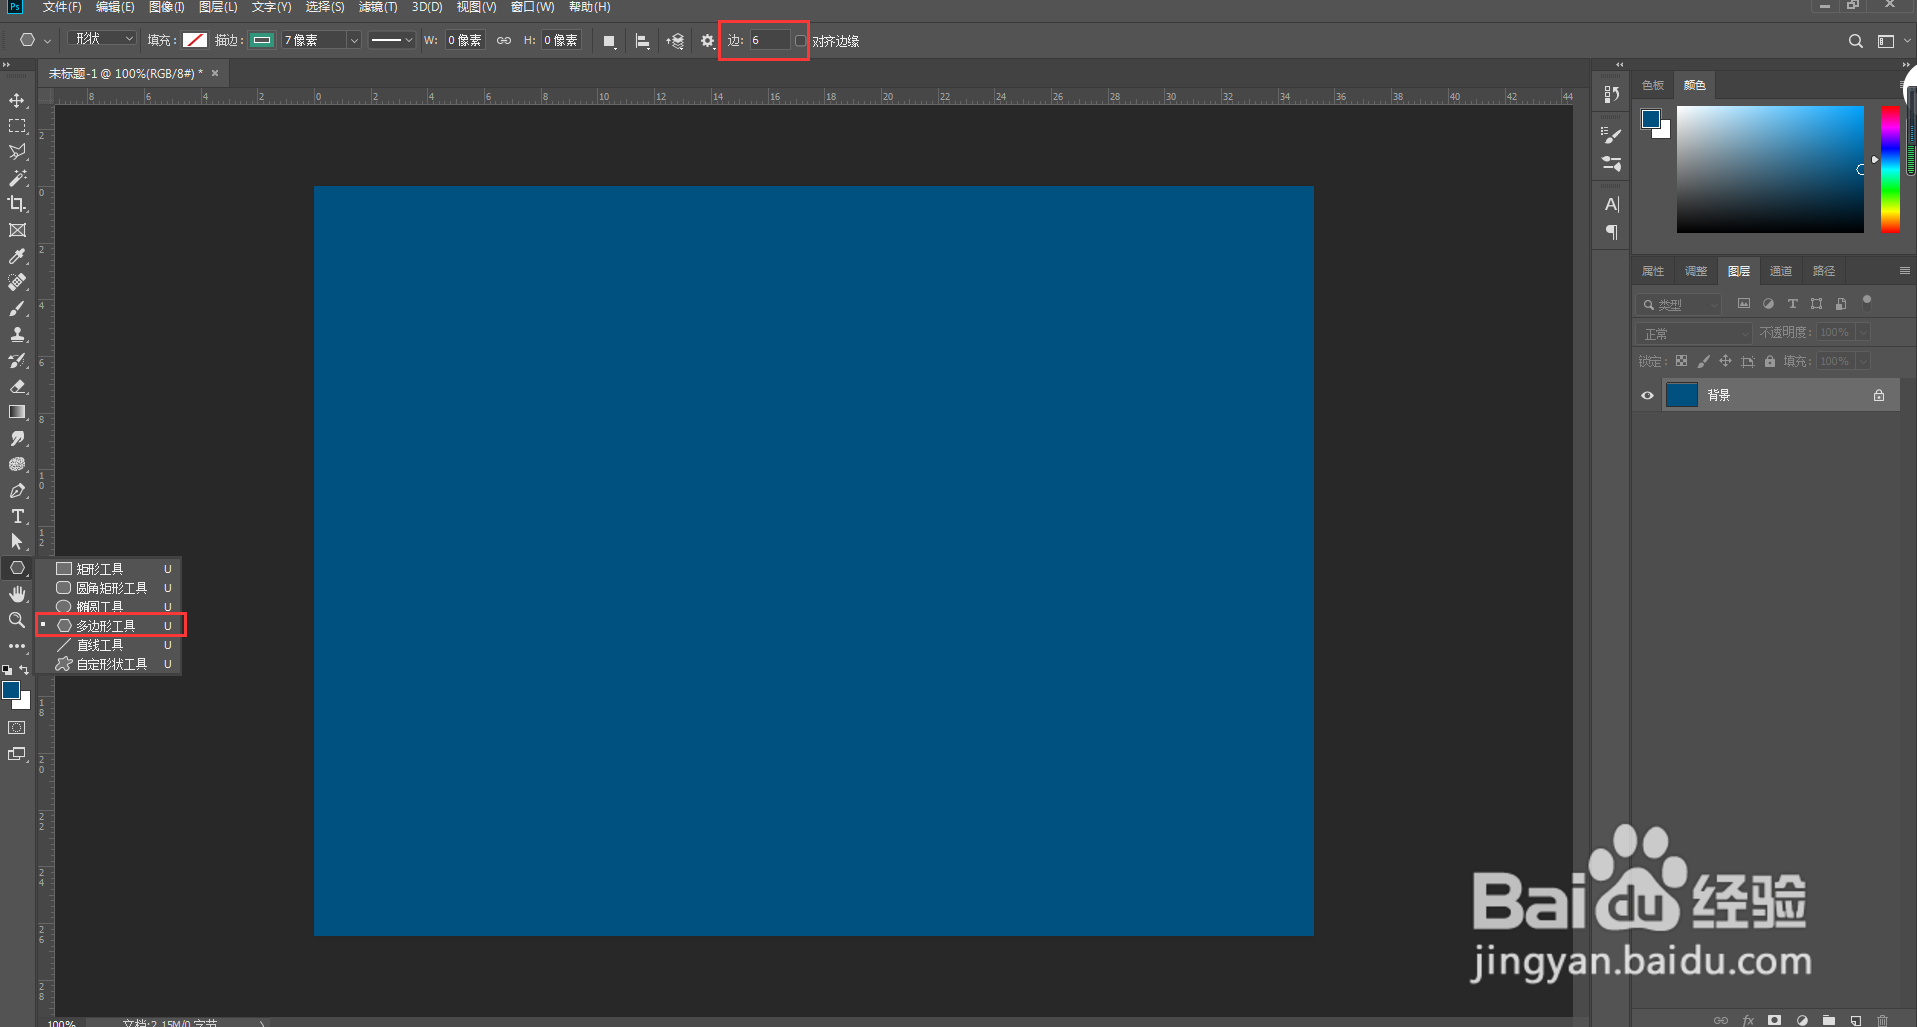Select the Pen tool
This screenshot has width=1917, height=1027.
tap(17, 490)
